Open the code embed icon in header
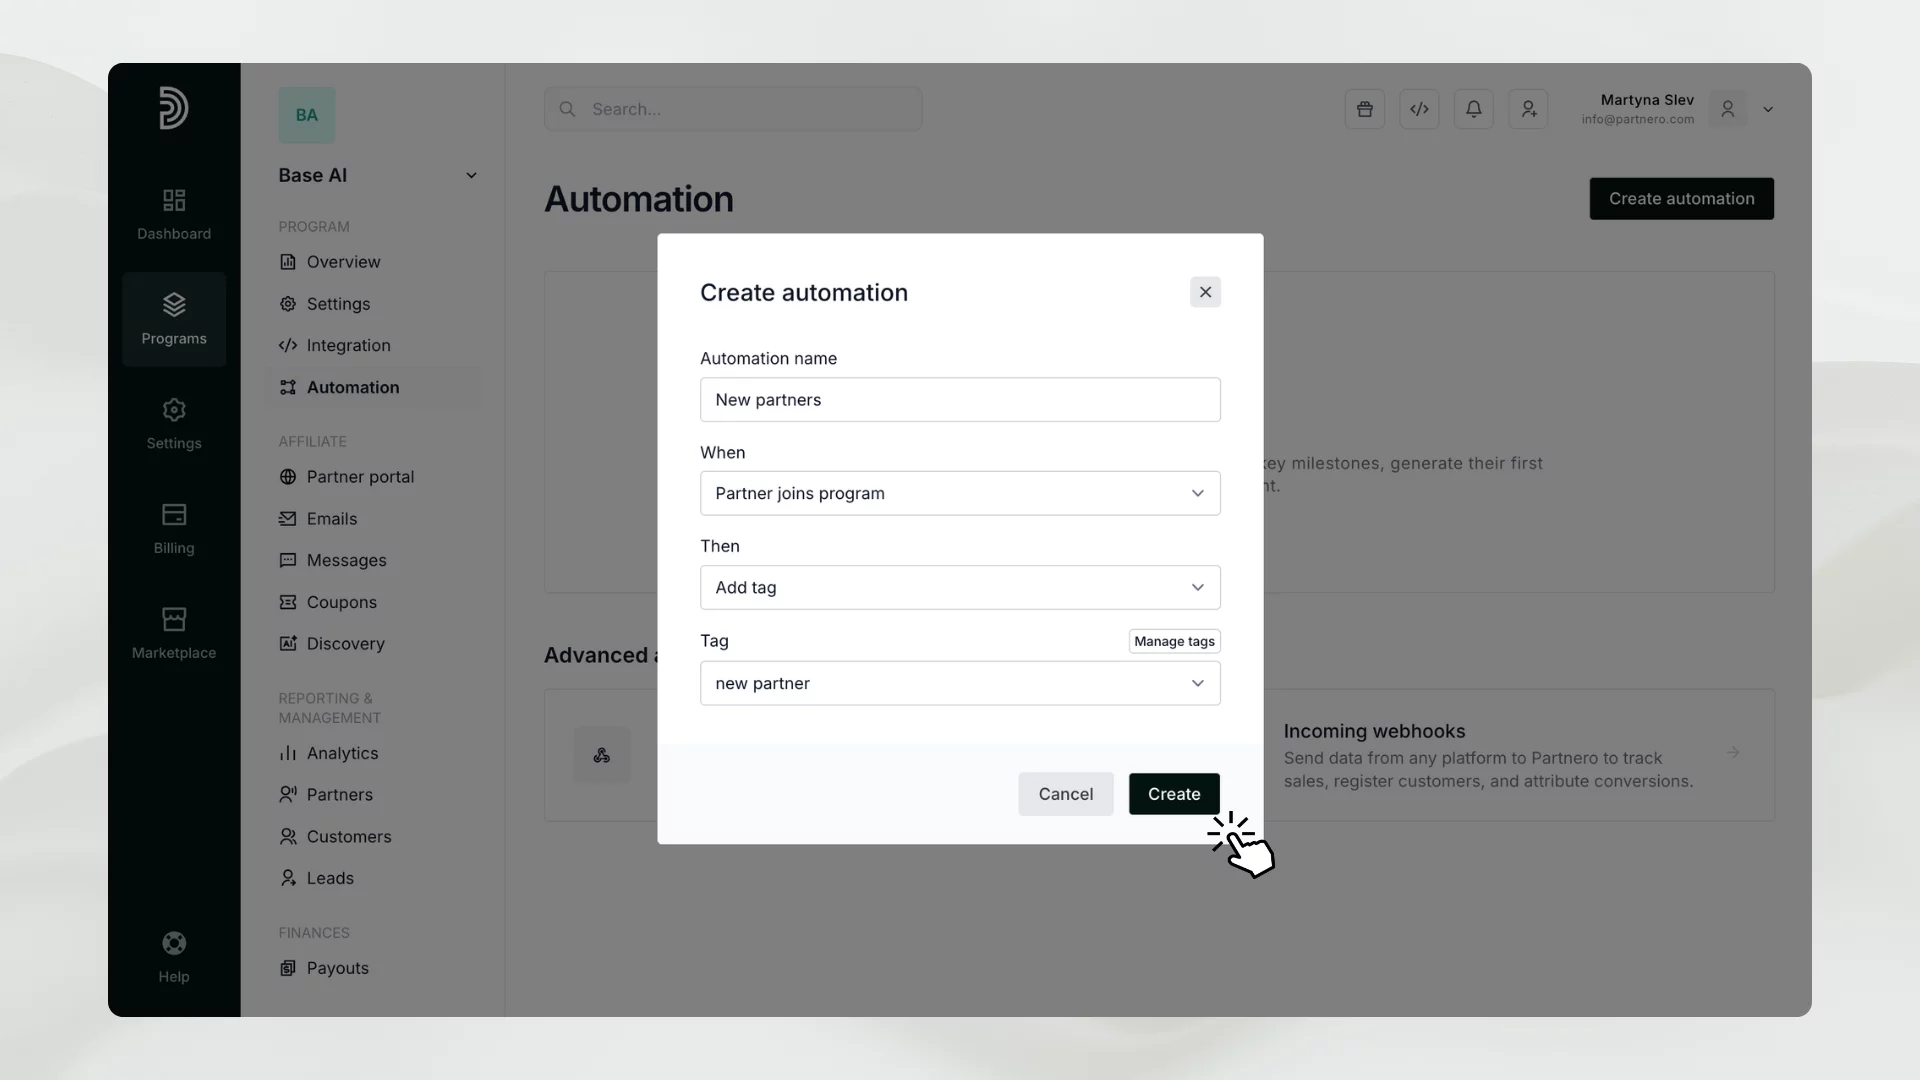This screenshot has width=1920, height=1080. [1419, 109]
